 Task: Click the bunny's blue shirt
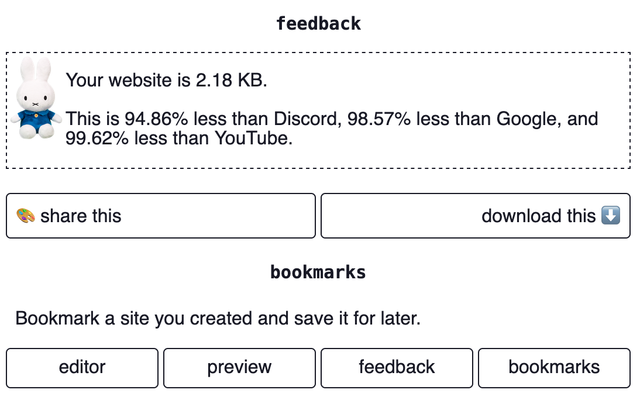(x=36, y=120)
